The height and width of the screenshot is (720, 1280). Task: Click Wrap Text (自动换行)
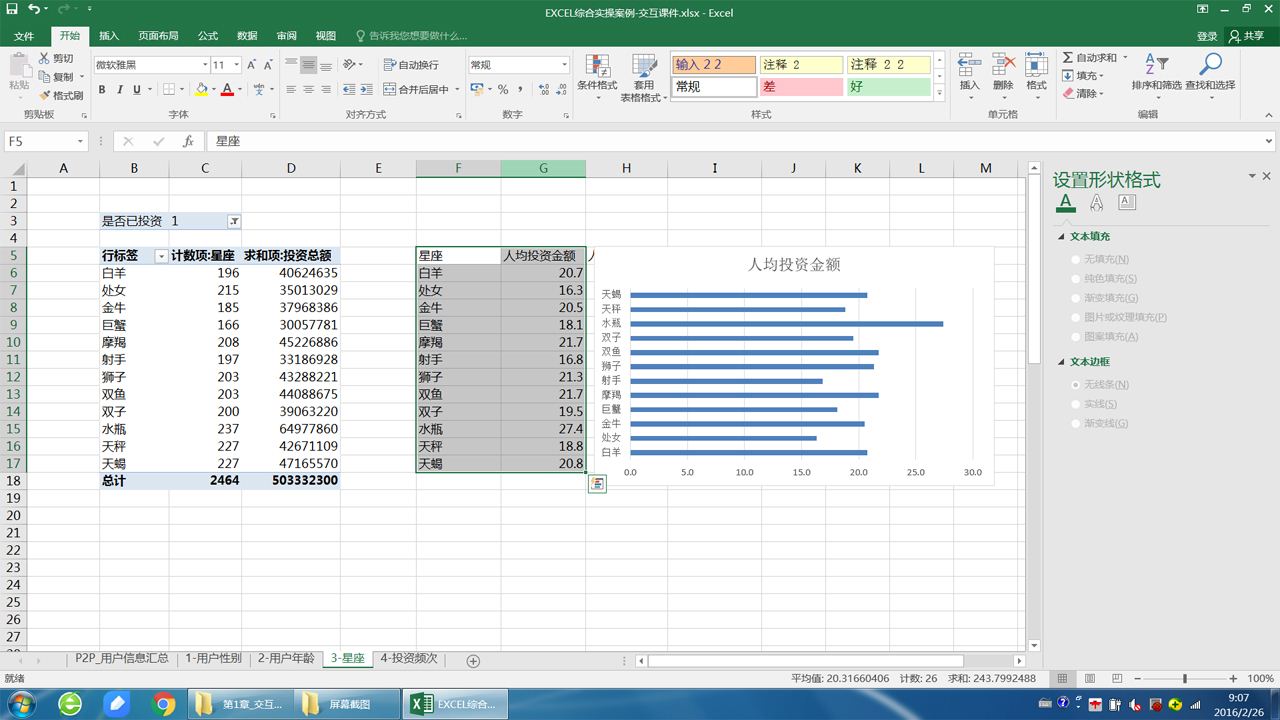point(411,65)
